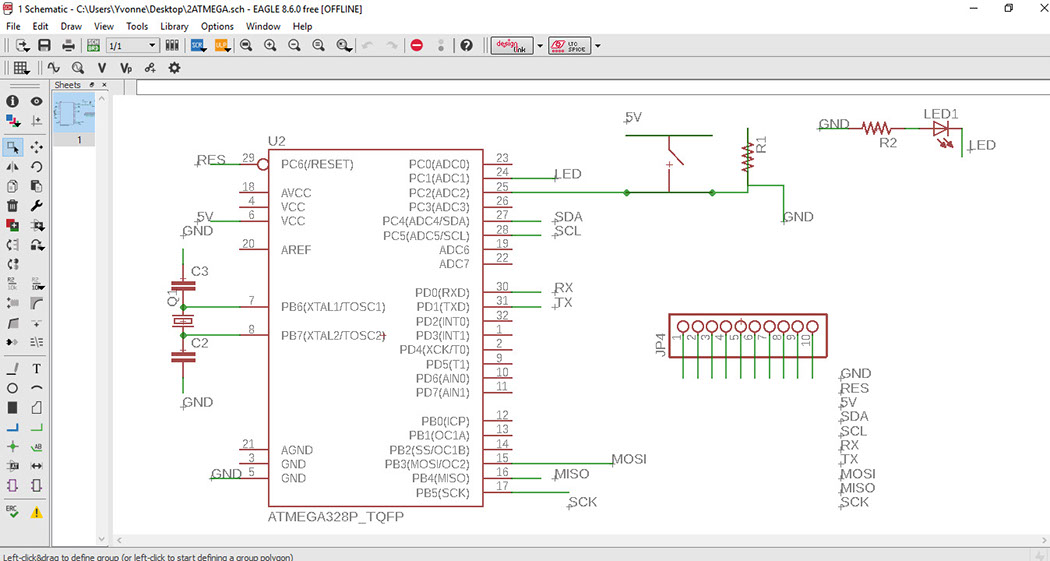Open the Grid settings dropdown
Viewport: 1050px width, 561px height.
point(21,68)
